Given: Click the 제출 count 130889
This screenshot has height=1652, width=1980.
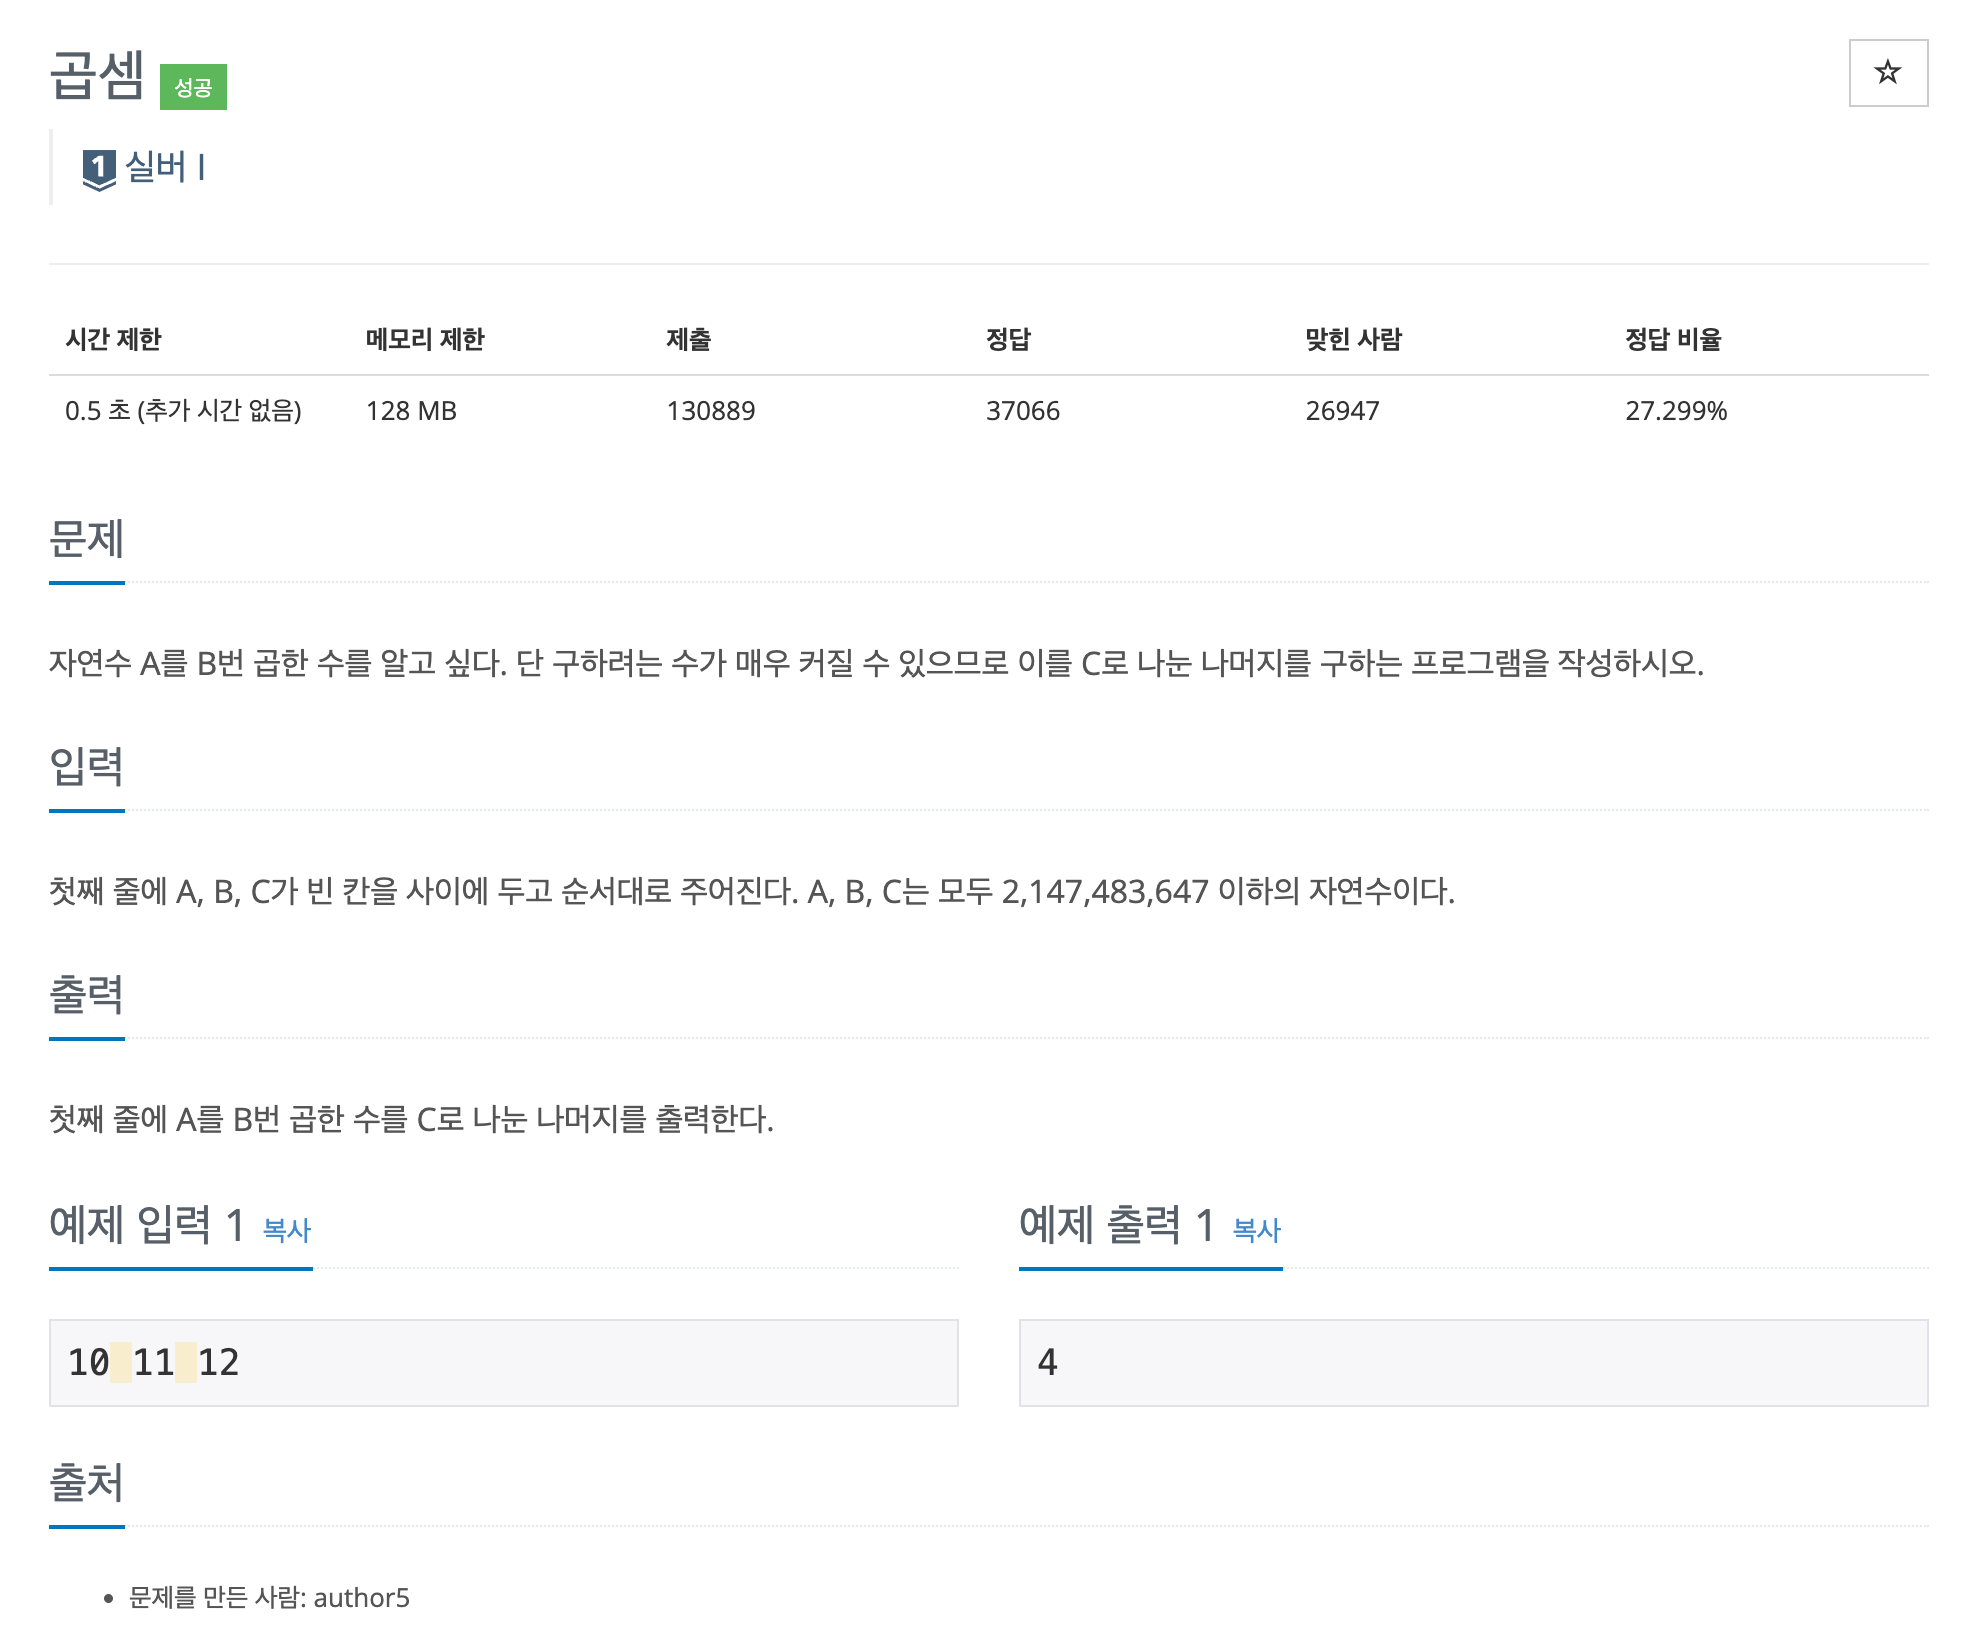Looking at the screenshot, I should (710, 411).
